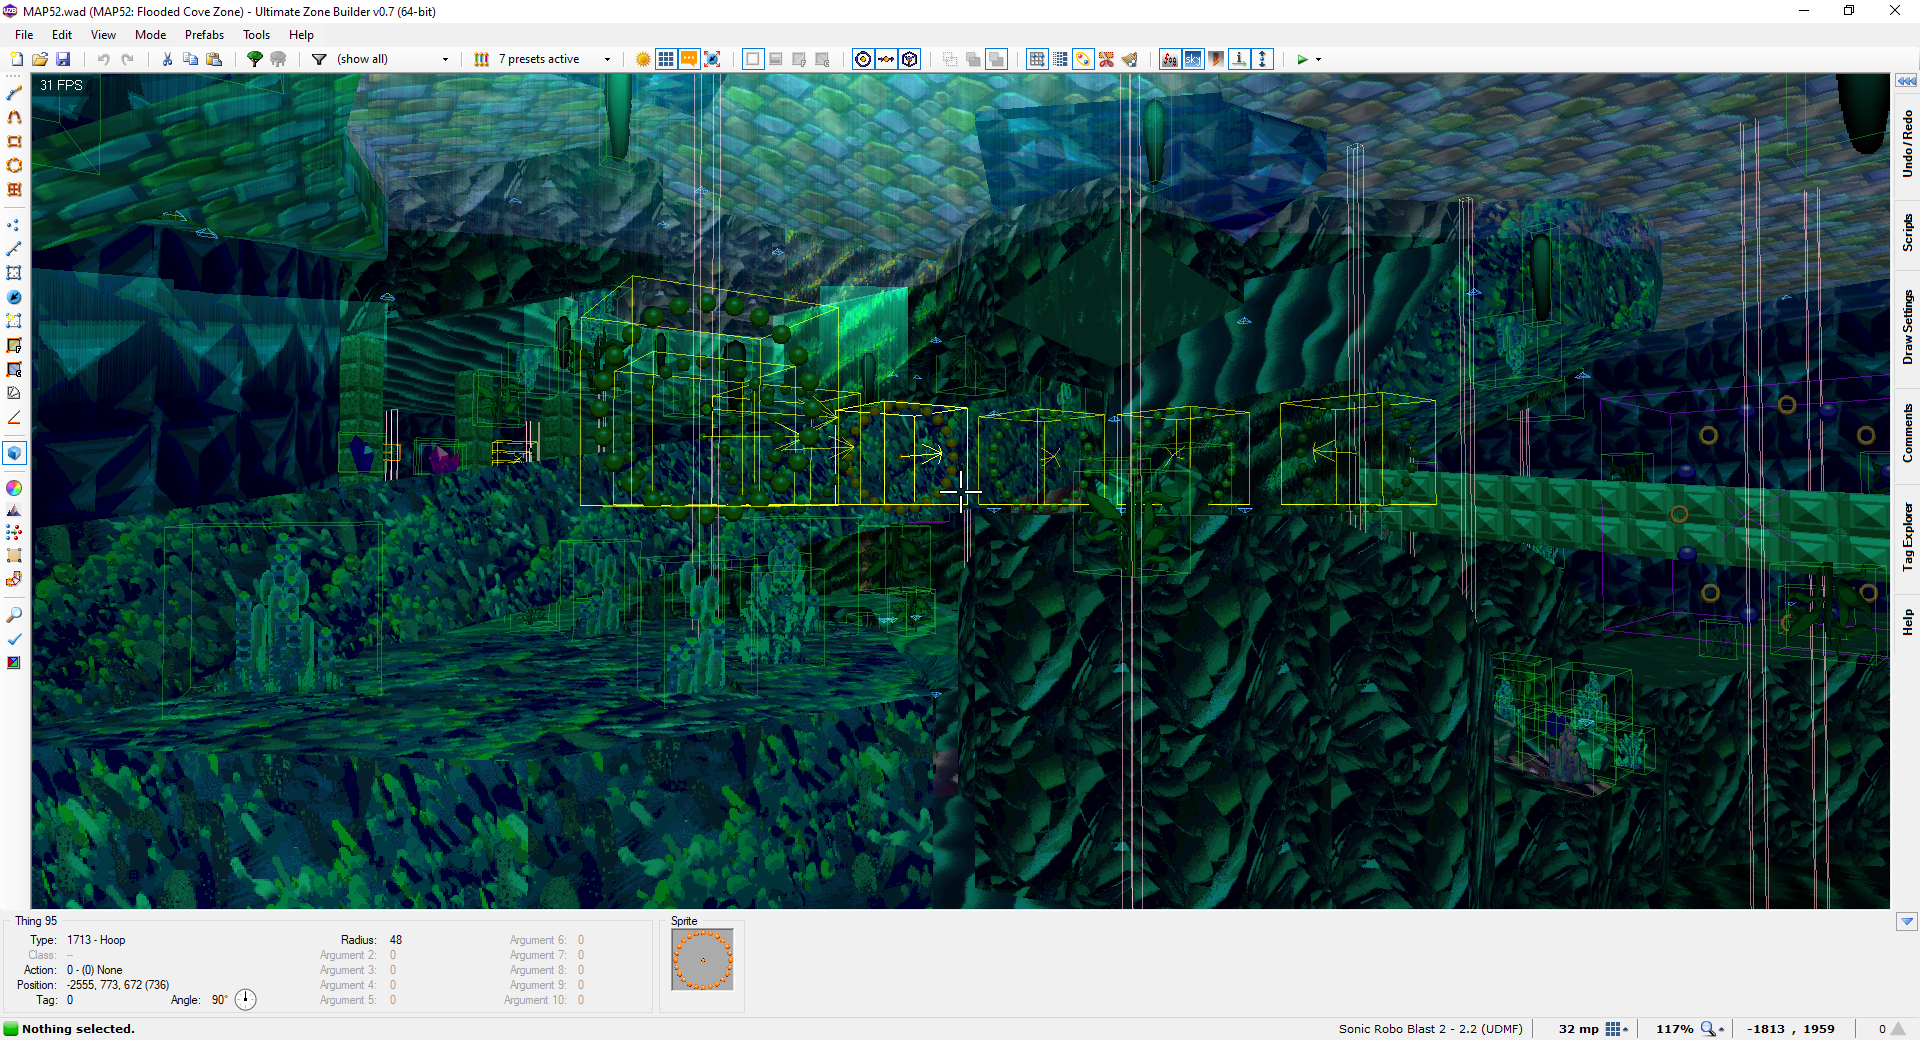
Task: Select the Draw Ellipse tool
Action: tap(14, 165)
